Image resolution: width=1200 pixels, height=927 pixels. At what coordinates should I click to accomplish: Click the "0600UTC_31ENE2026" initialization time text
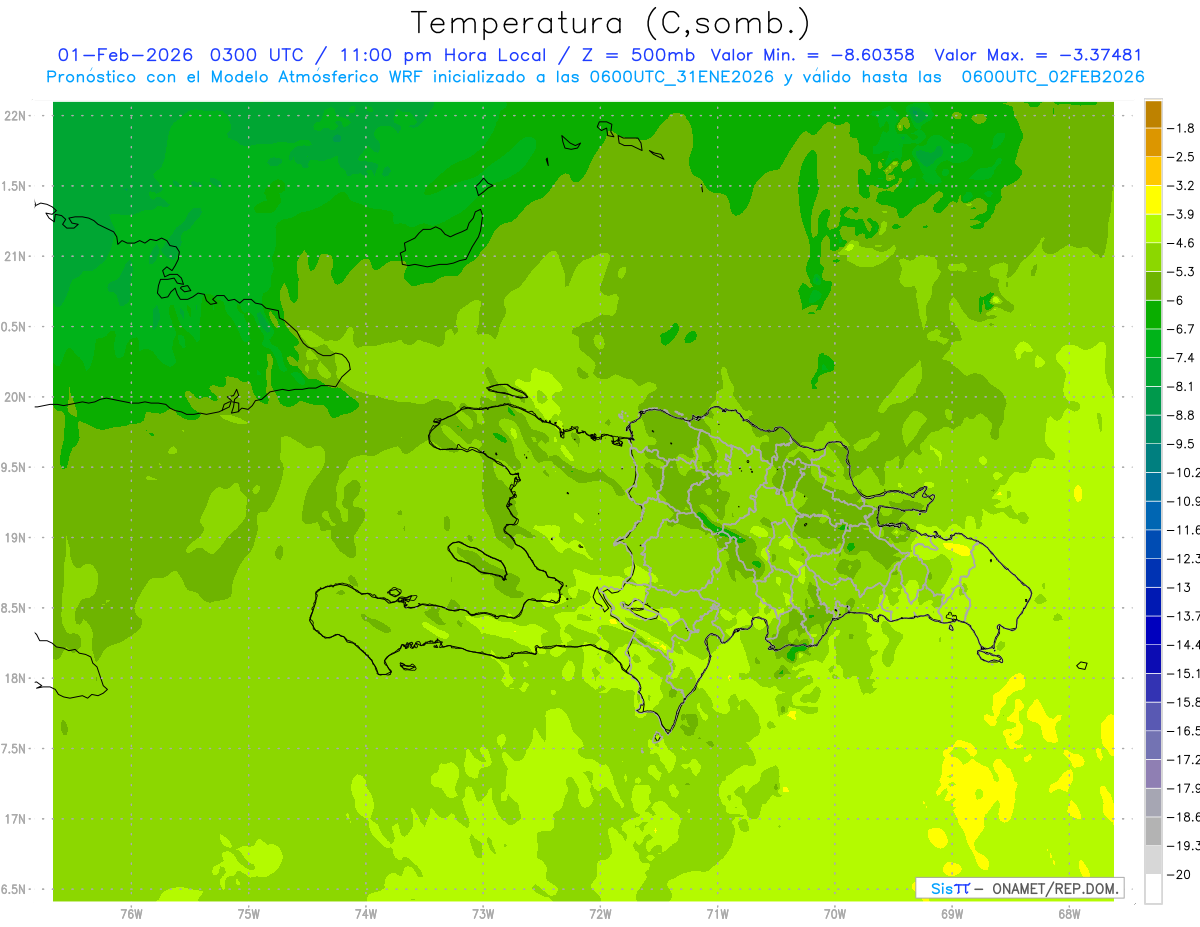click(683, 77)
